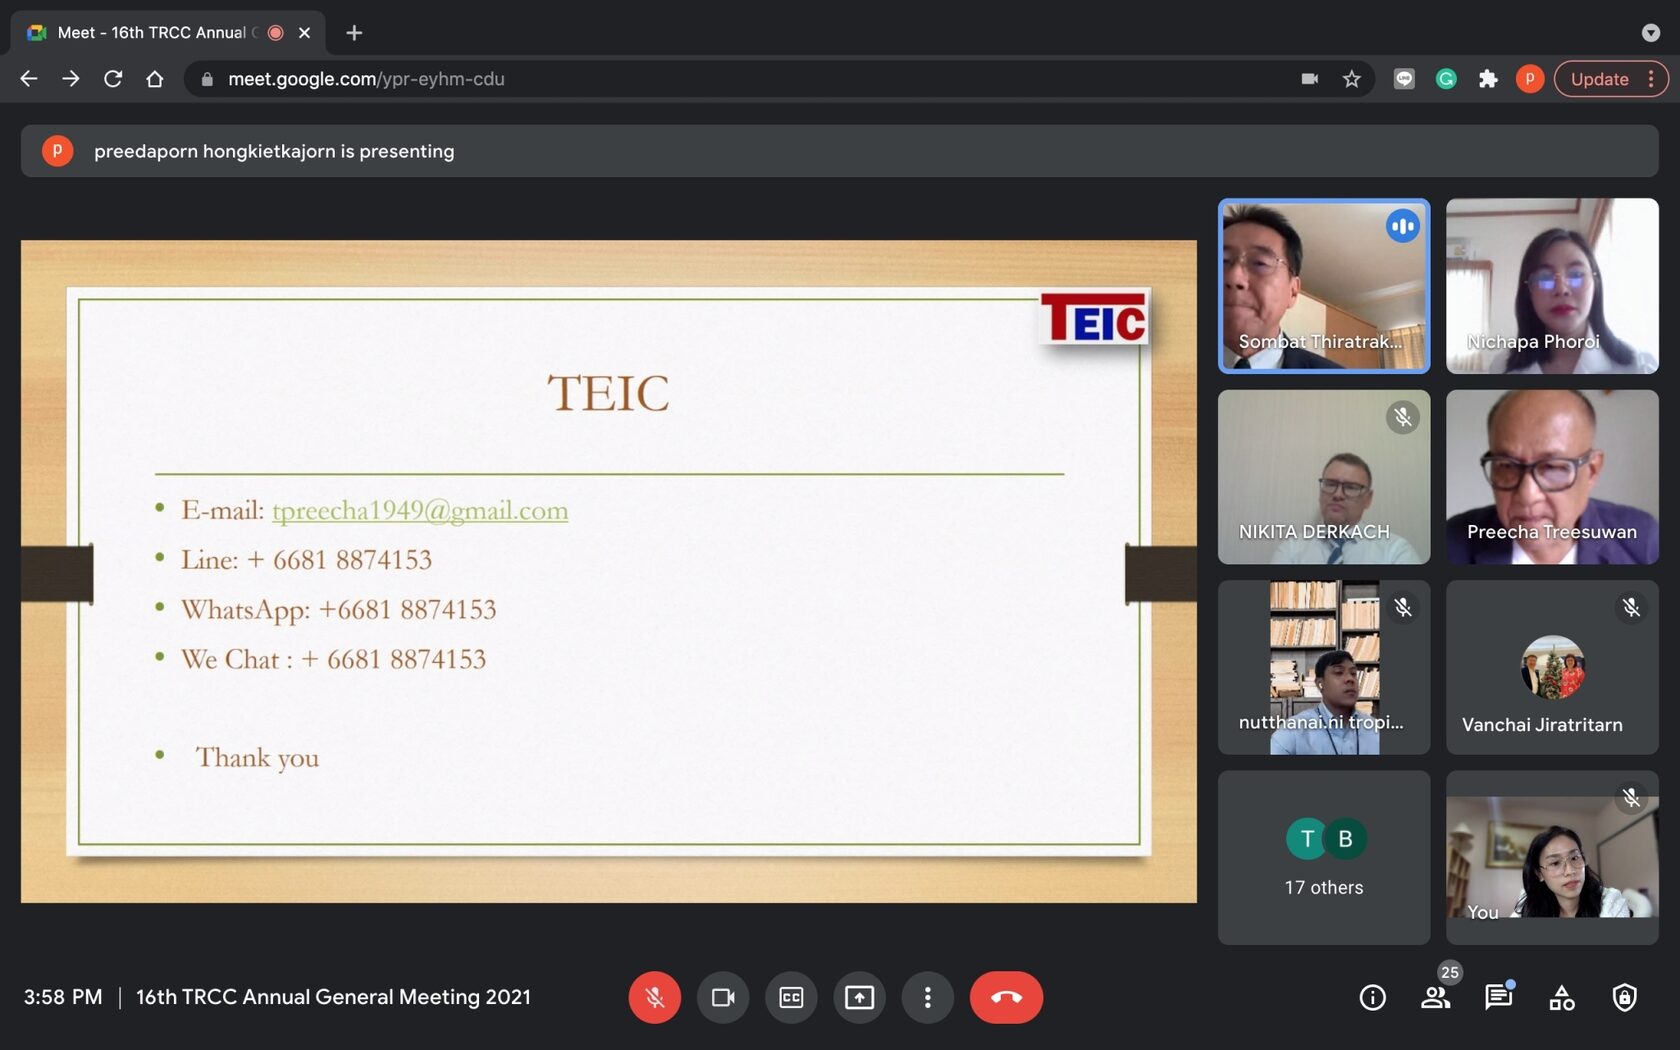
Task: Open the Extensions puzzle menu
Action: 1488,79
